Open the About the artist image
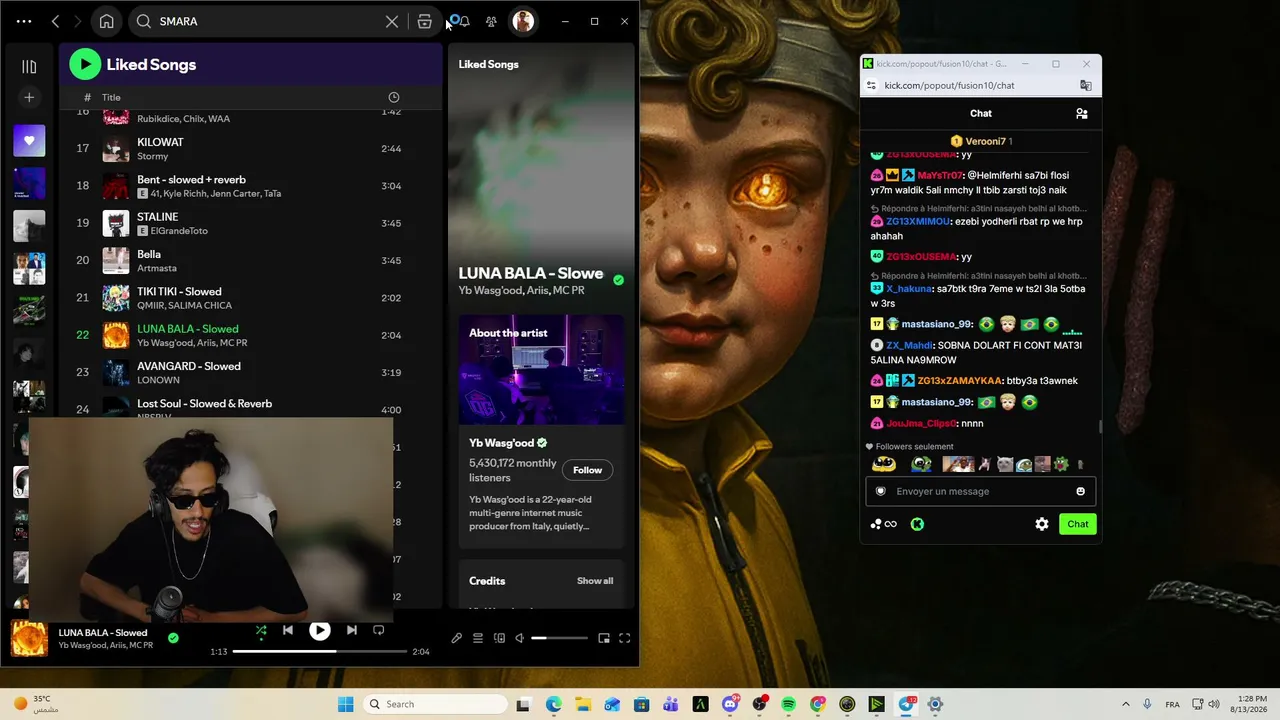This screenshot has width=1280, height=720. tap(541, 370)
